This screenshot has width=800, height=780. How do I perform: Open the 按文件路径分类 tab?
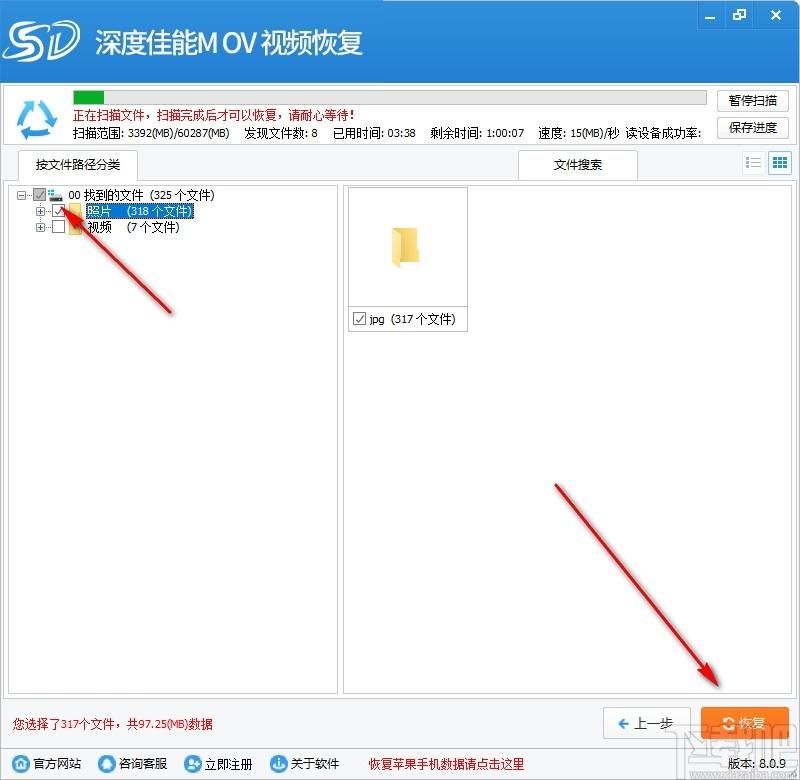tap(78, 165)
